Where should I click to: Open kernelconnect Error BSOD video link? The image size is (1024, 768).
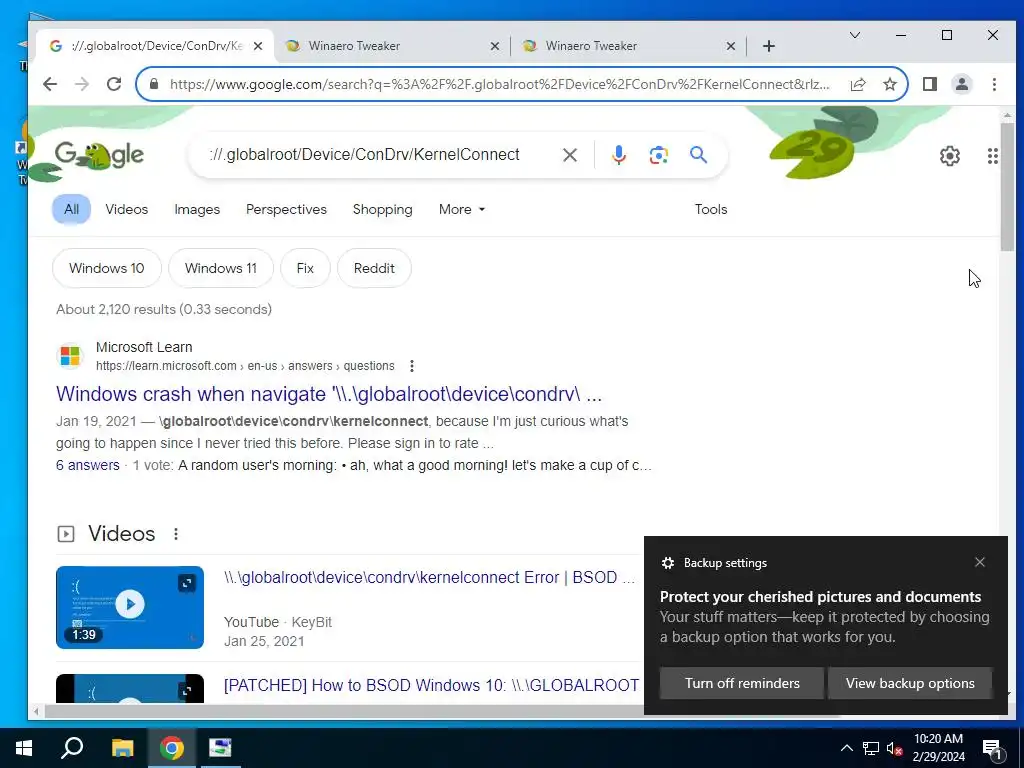[x=429, y=578]
